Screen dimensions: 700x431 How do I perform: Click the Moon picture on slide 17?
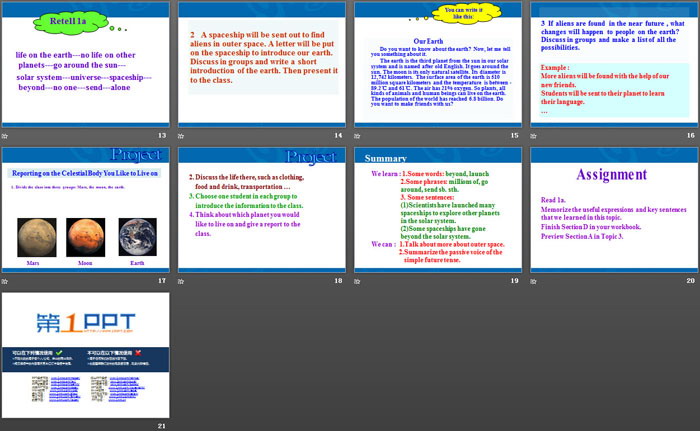point(85,237)
